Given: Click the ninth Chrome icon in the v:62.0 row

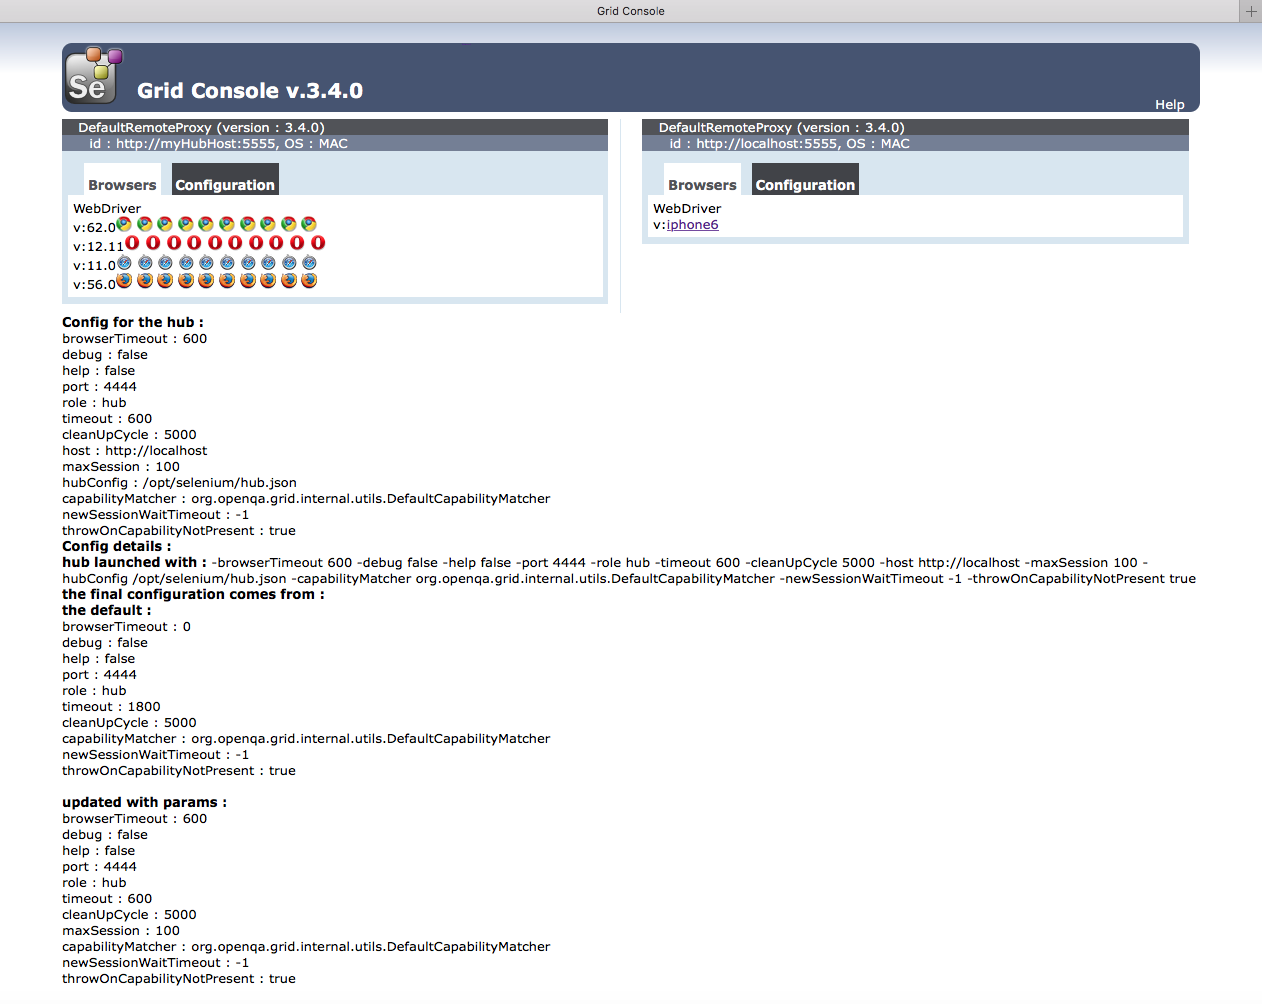Looking at the screenshot, I should coord(289,224).
